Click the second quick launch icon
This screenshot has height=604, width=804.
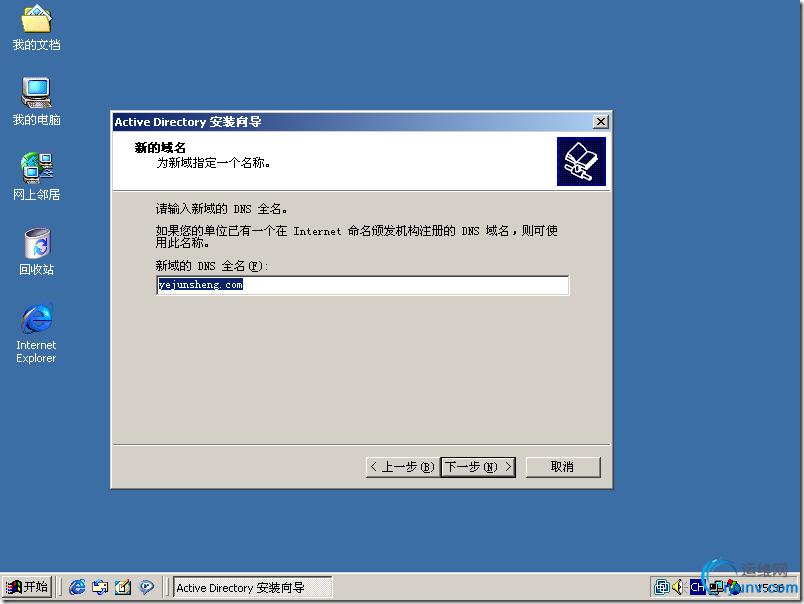pos(100,587)
